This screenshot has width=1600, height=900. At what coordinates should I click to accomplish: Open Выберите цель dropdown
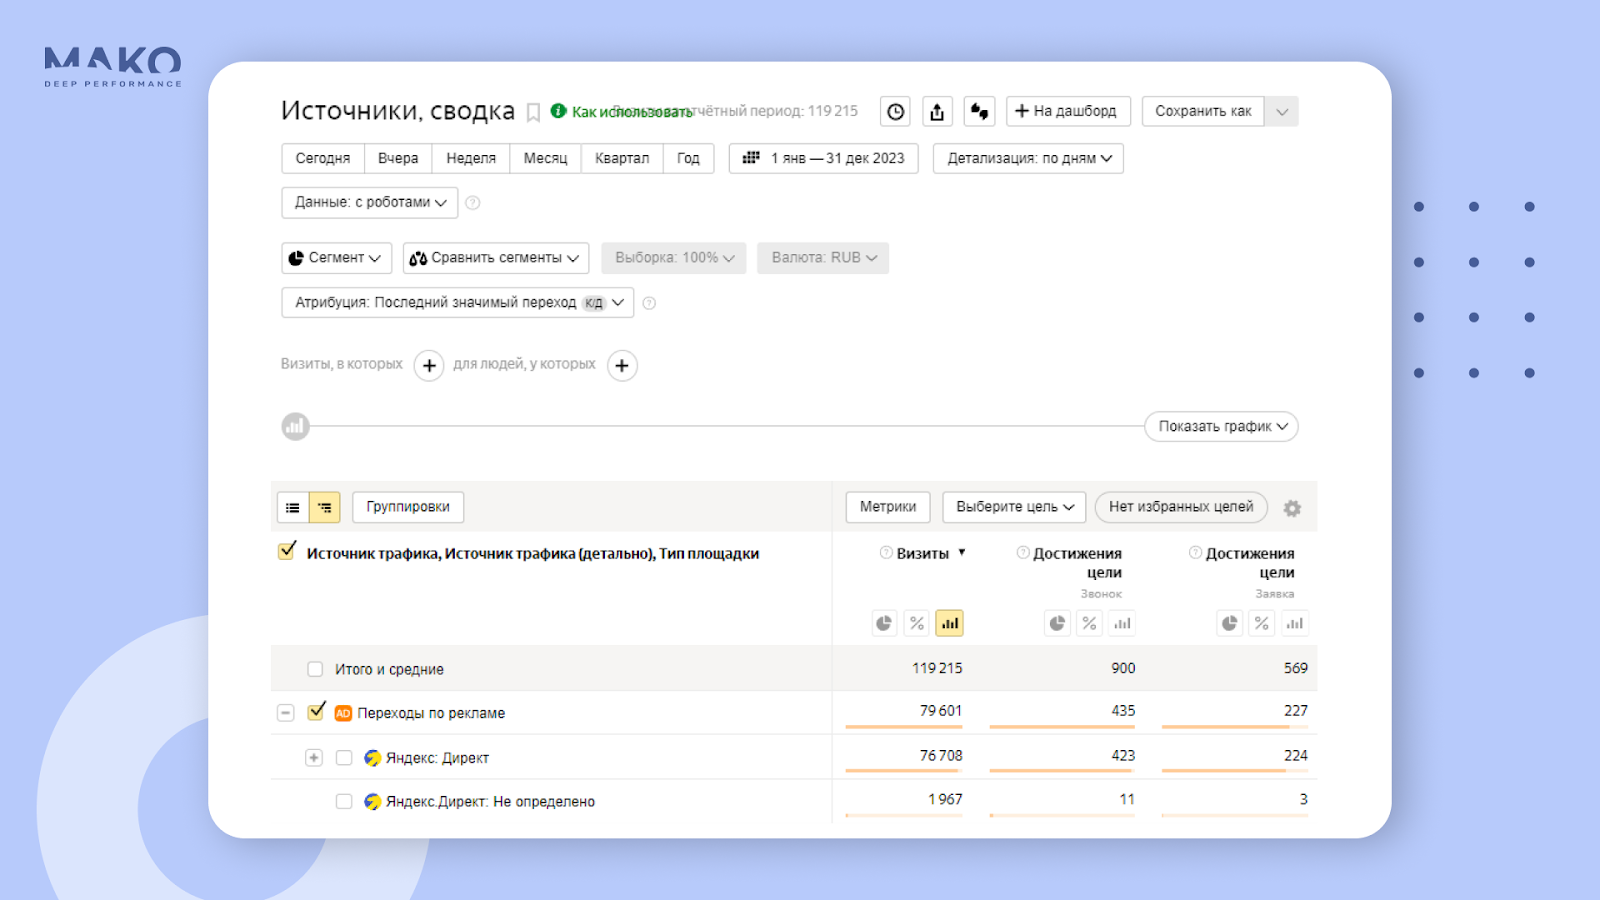click(x=1014, y=507)
